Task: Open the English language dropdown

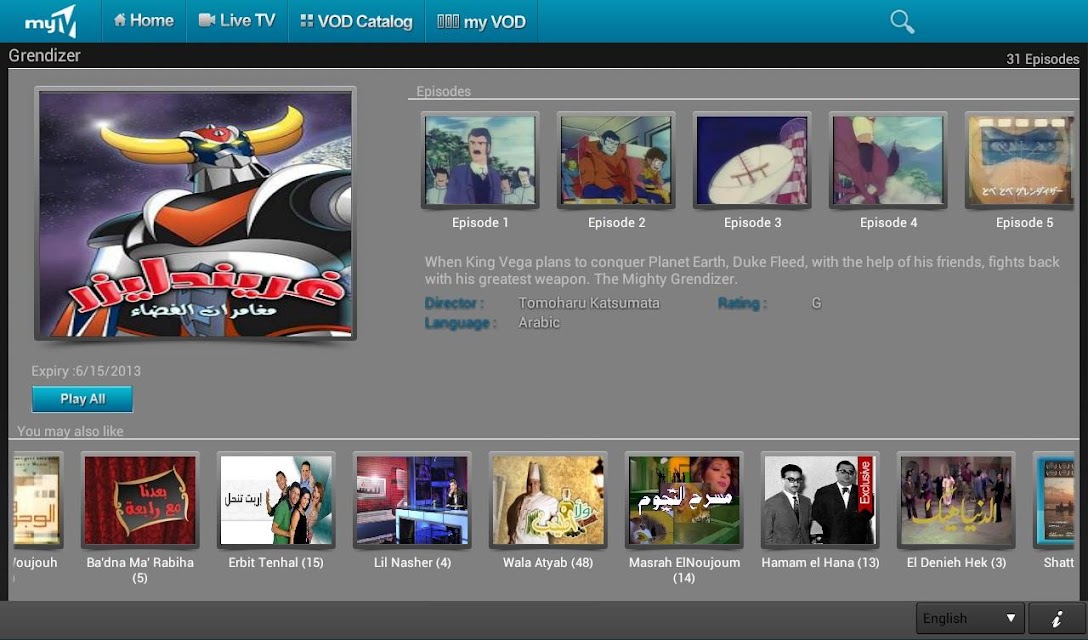Action: point(970,618)
